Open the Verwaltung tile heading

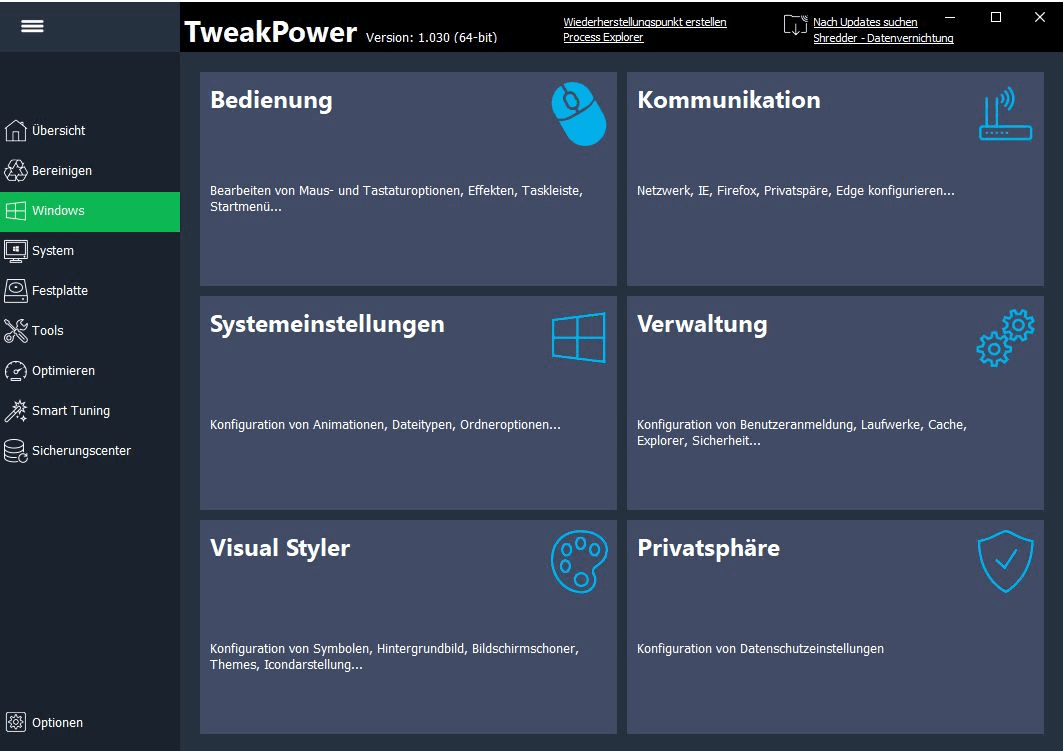[x=702, y=324]
